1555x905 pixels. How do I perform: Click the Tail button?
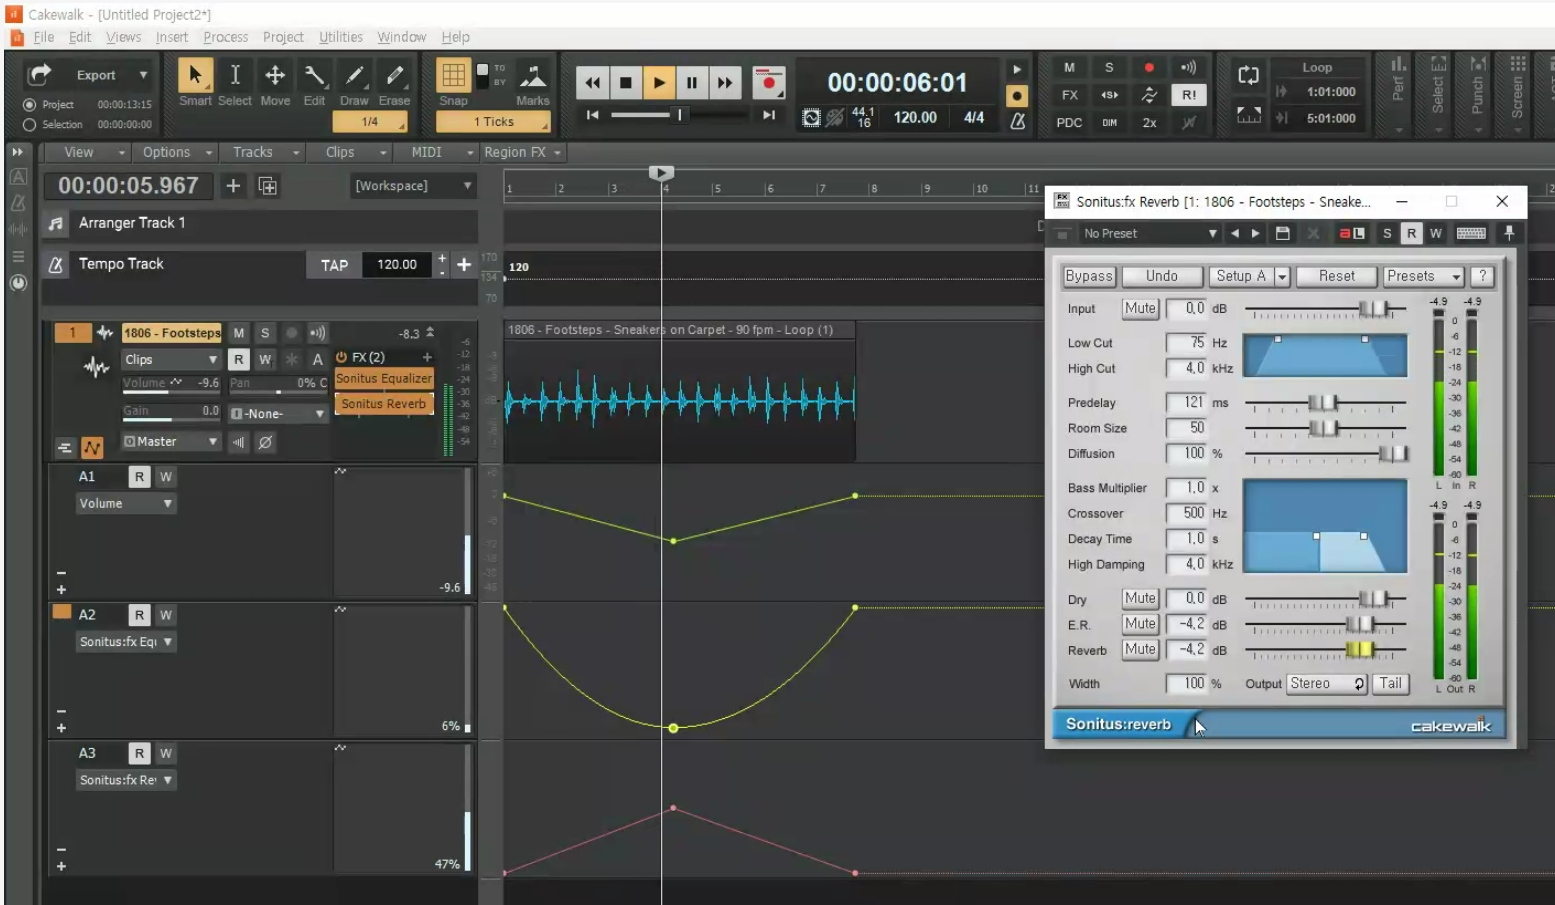(x=1390, y=684)
